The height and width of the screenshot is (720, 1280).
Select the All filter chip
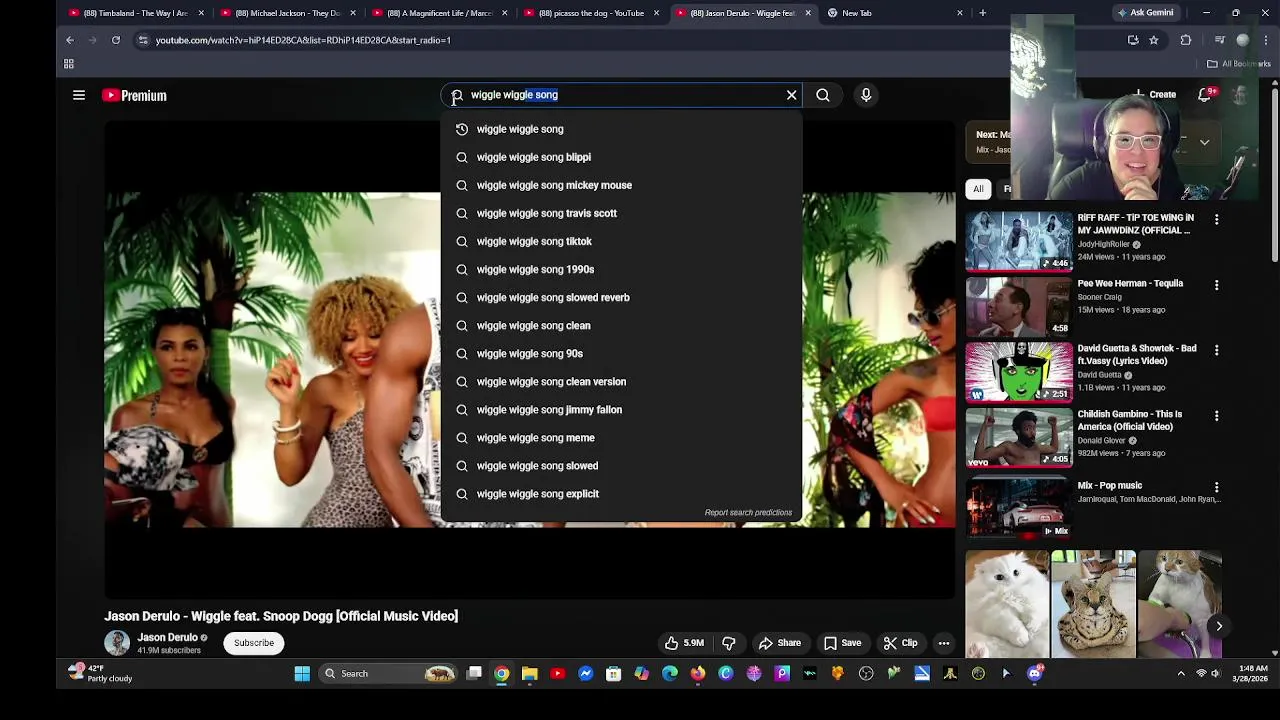(x=978, y=189)
